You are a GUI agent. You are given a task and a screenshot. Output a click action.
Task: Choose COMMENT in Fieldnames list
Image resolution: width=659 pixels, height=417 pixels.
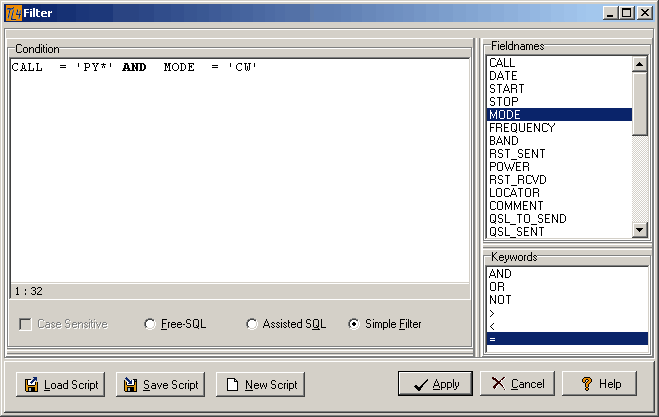pos(559,206)
